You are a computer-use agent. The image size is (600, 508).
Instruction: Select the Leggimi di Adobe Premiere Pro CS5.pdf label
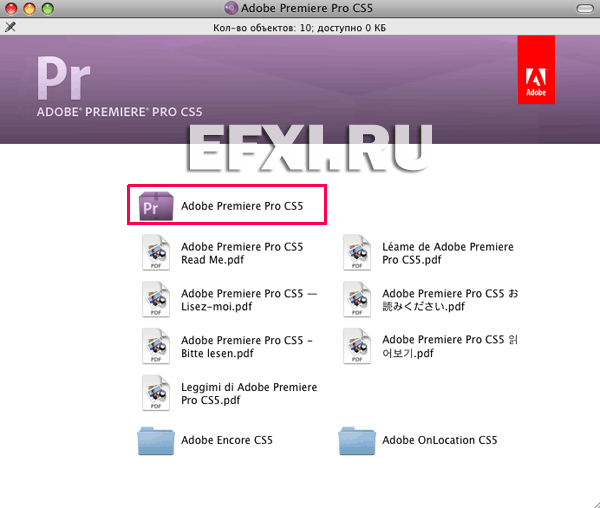click(x=249, y=394)
